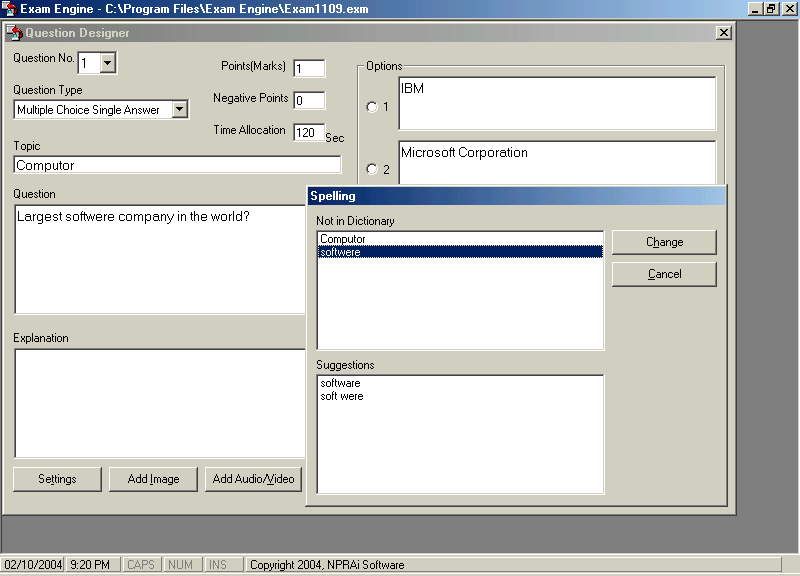Close the Question Designer dialog
This screenshot has width=800, height=576.
click(724, 33)
